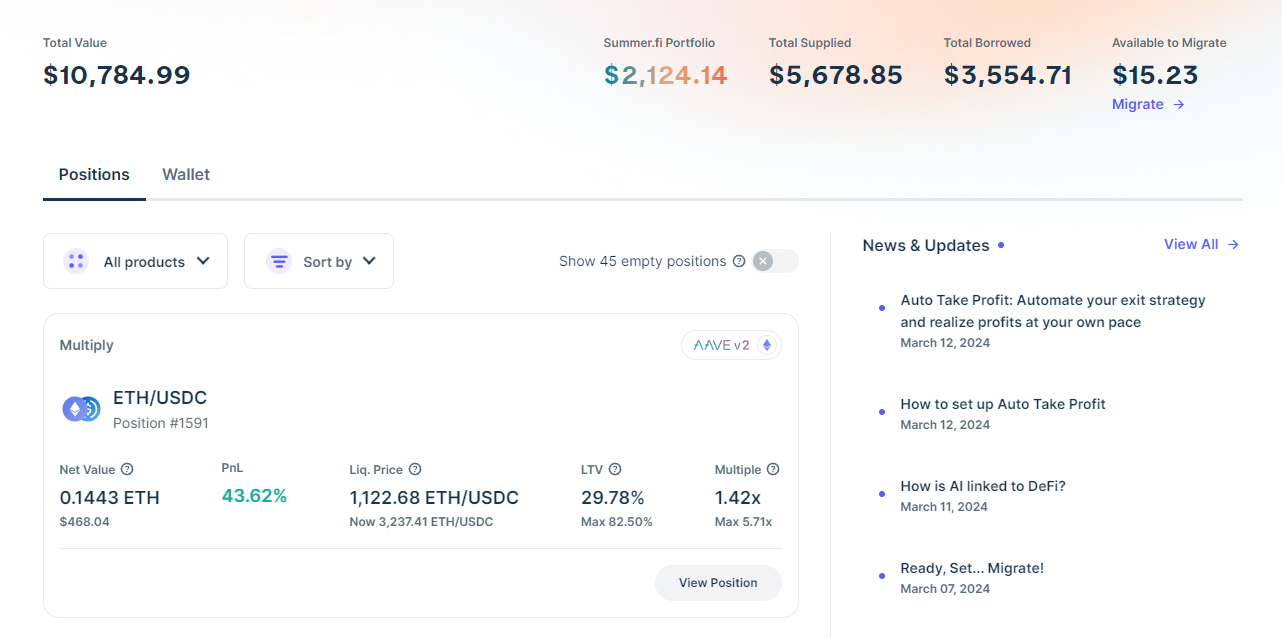Screen dimensions: 1282x638
Task: Click the Sort by filter icon
Action: (279, 261)
